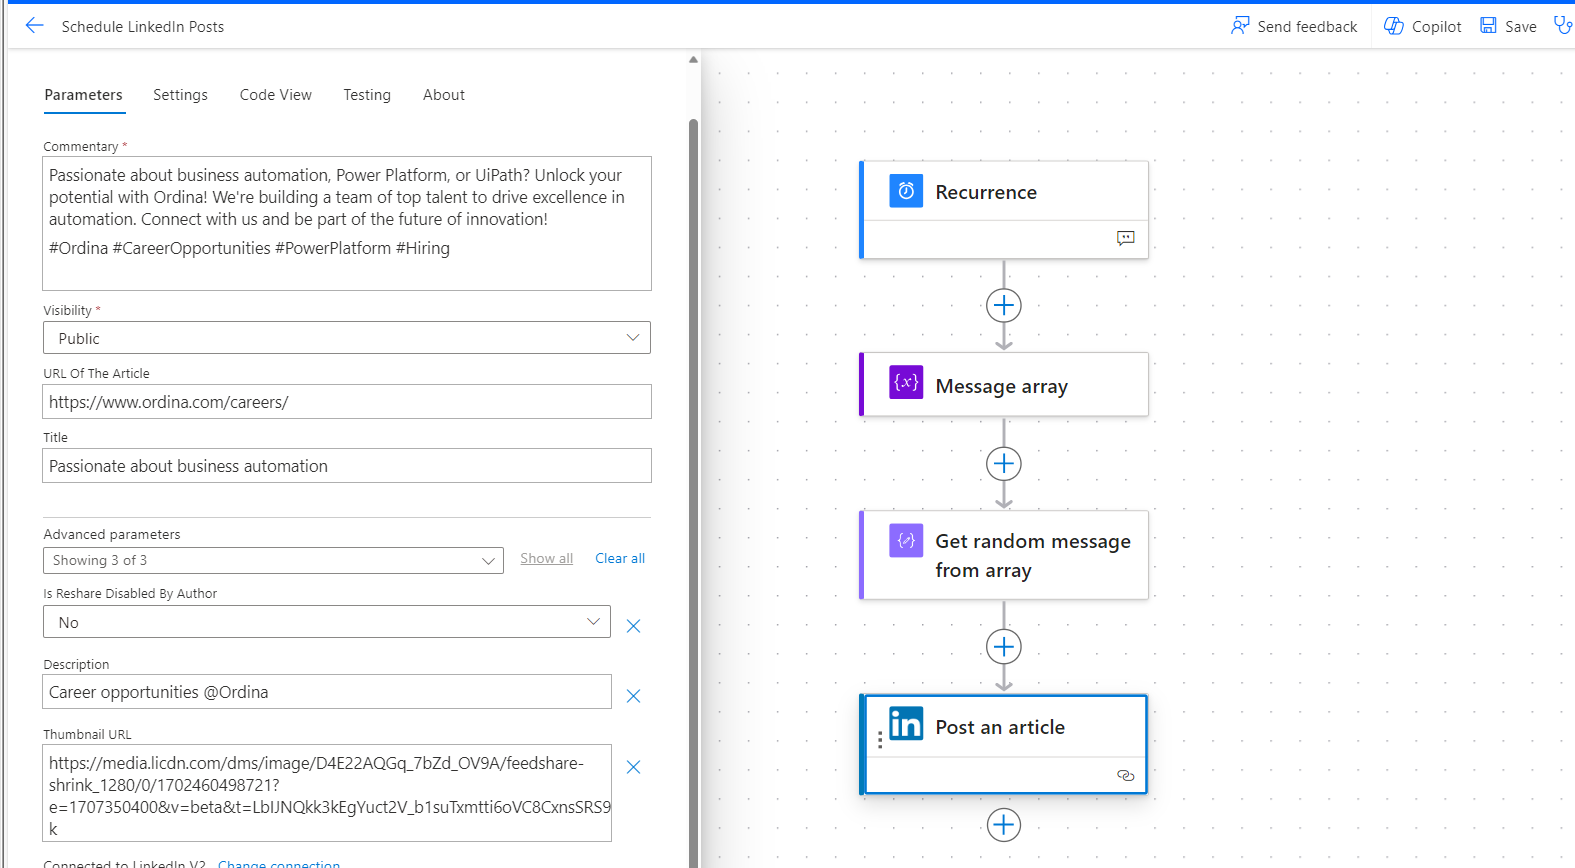Click the Get random message compose icon
Screen dimensions: 1575x868
click(906, 540)
